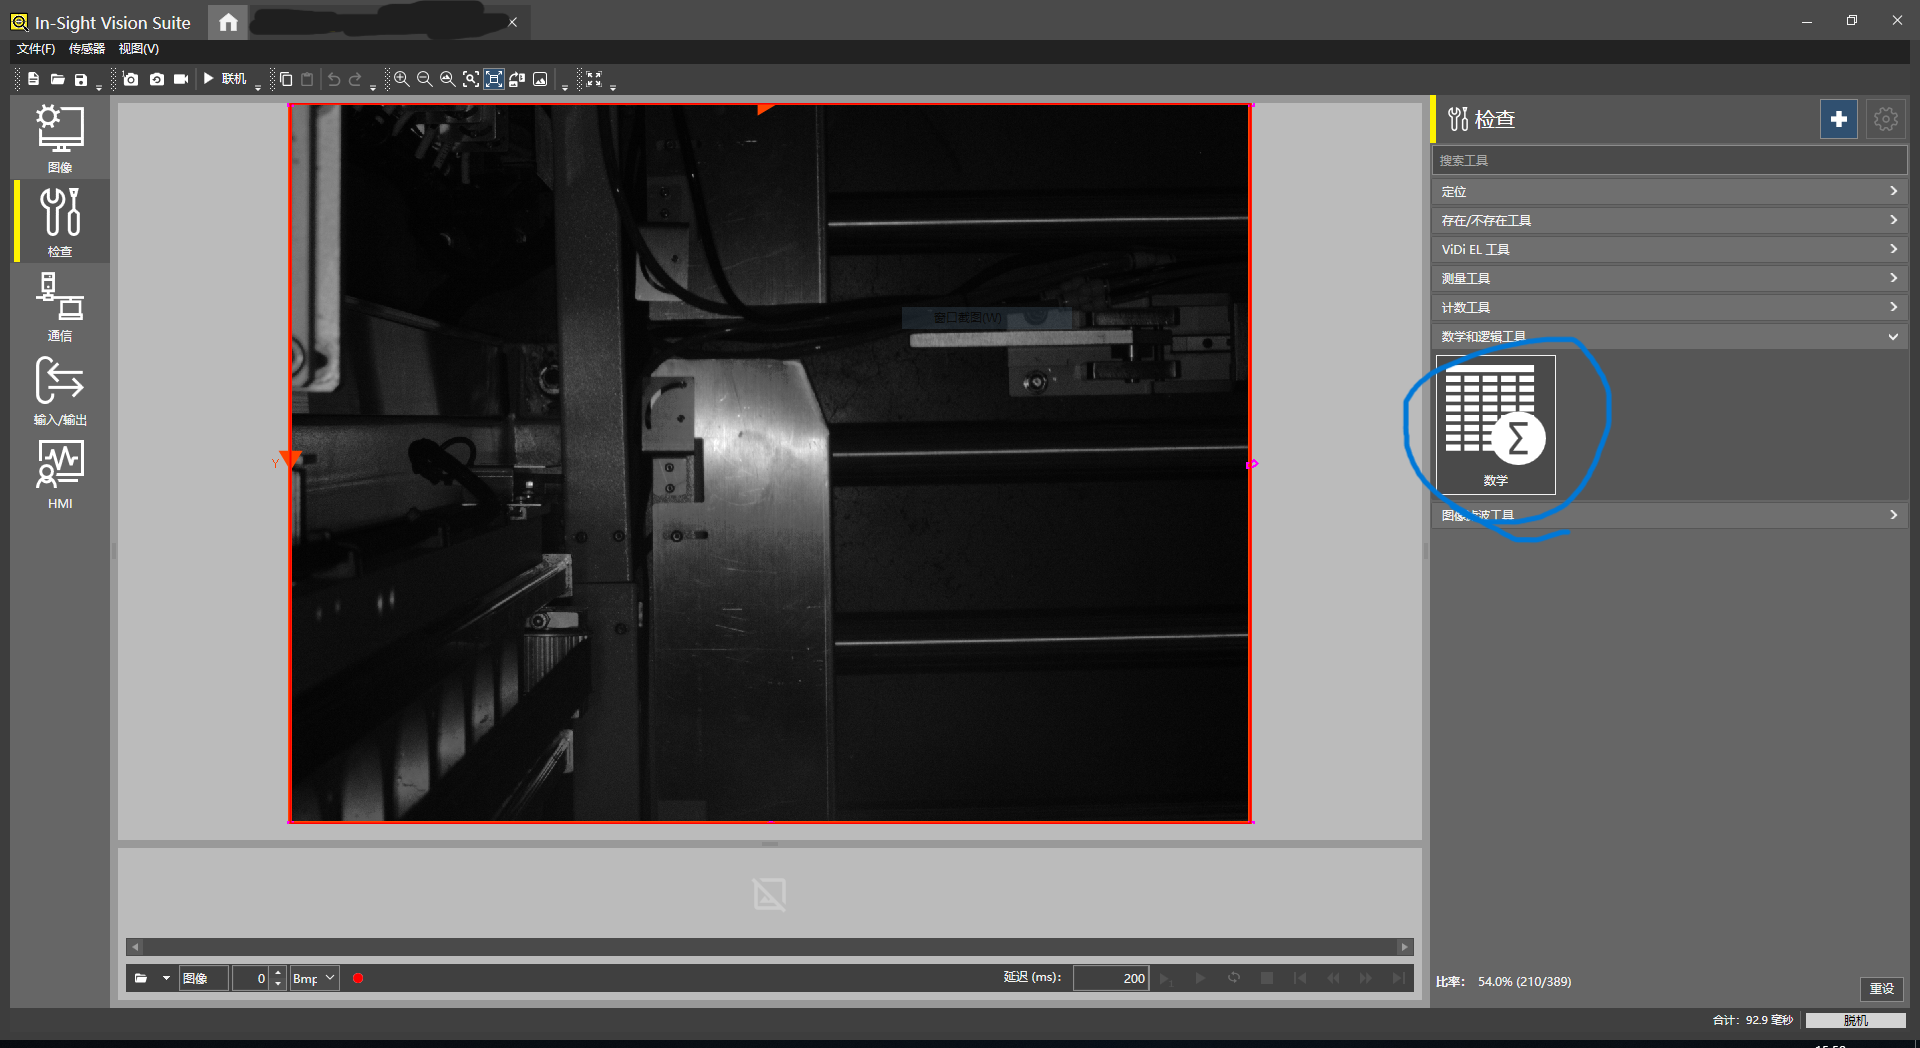Click the horizontal filmstrip scrollbar

[x=769, y=946]
